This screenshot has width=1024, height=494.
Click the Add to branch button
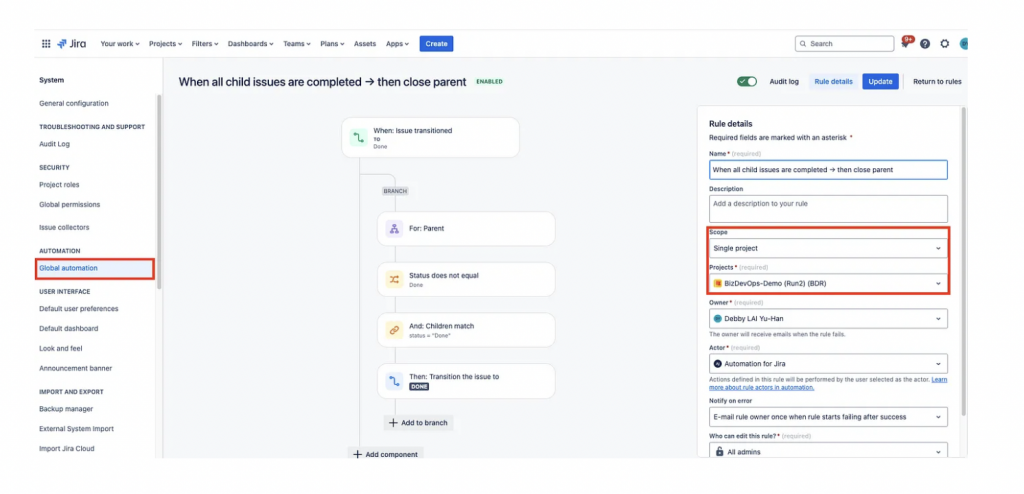[419, 423]
